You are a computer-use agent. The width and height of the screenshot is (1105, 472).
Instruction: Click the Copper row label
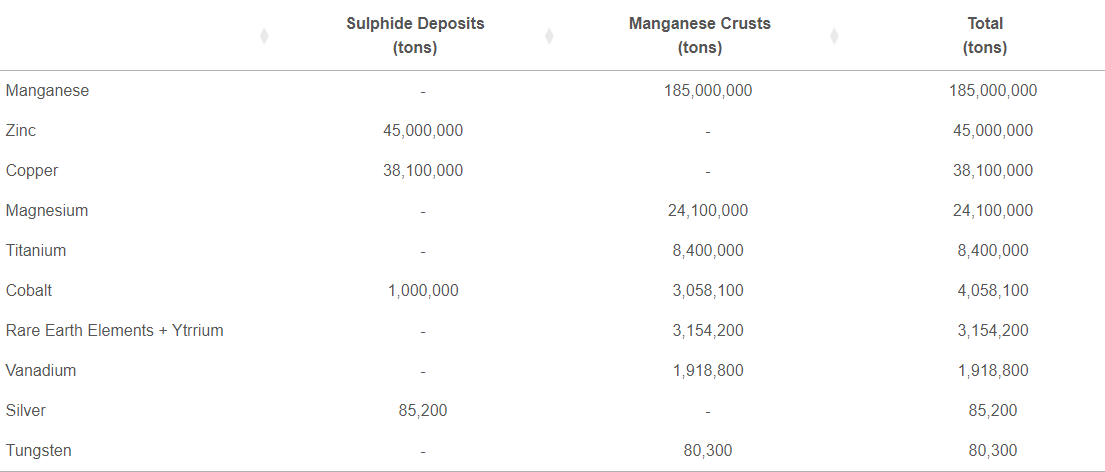pos(32,170)
